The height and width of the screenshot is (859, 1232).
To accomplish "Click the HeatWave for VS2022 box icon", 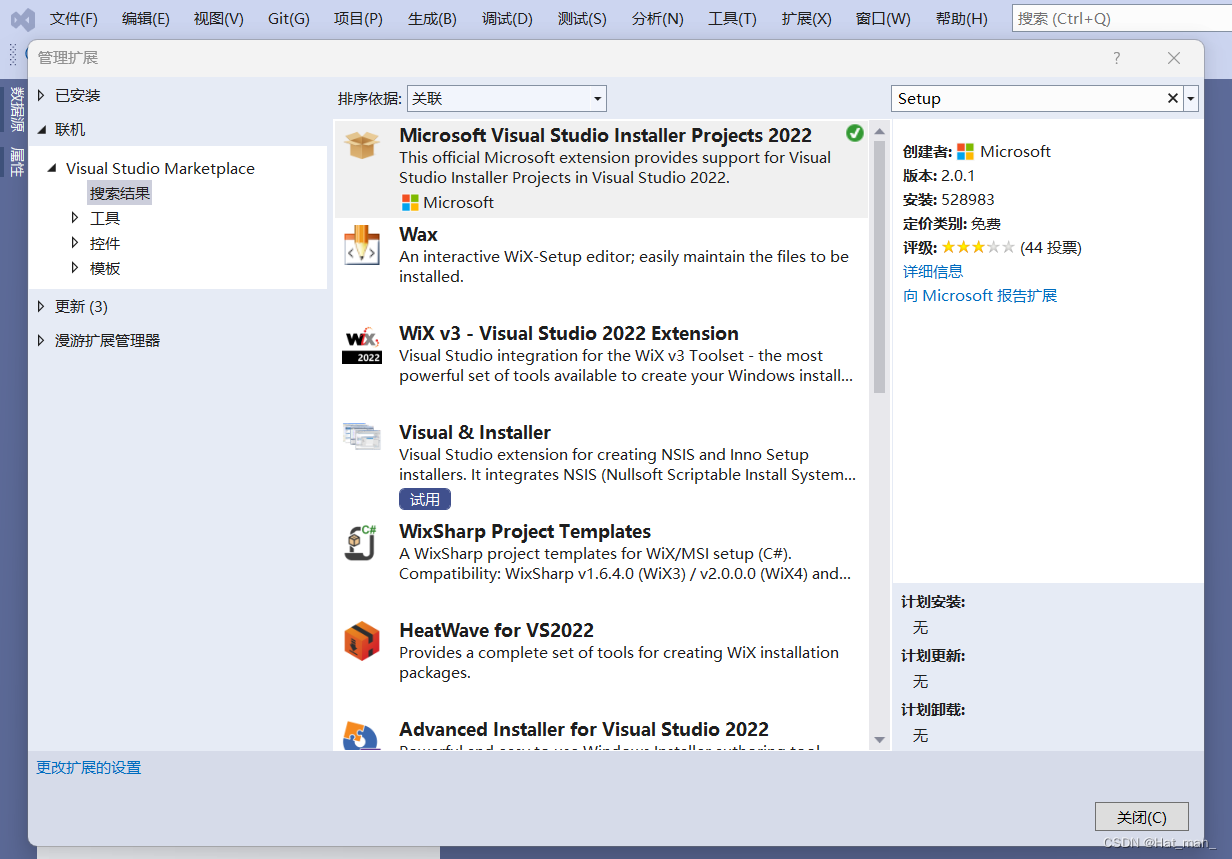I will (x=362, y=640).
